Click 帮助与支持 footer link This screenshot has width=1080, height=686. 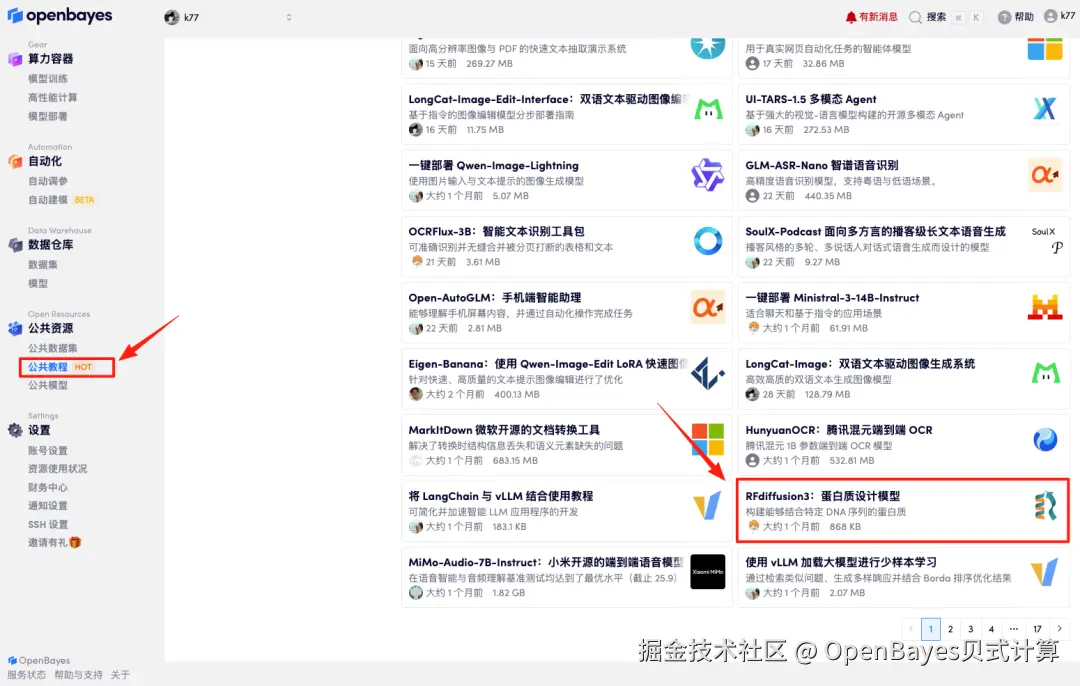click(79, 675)
